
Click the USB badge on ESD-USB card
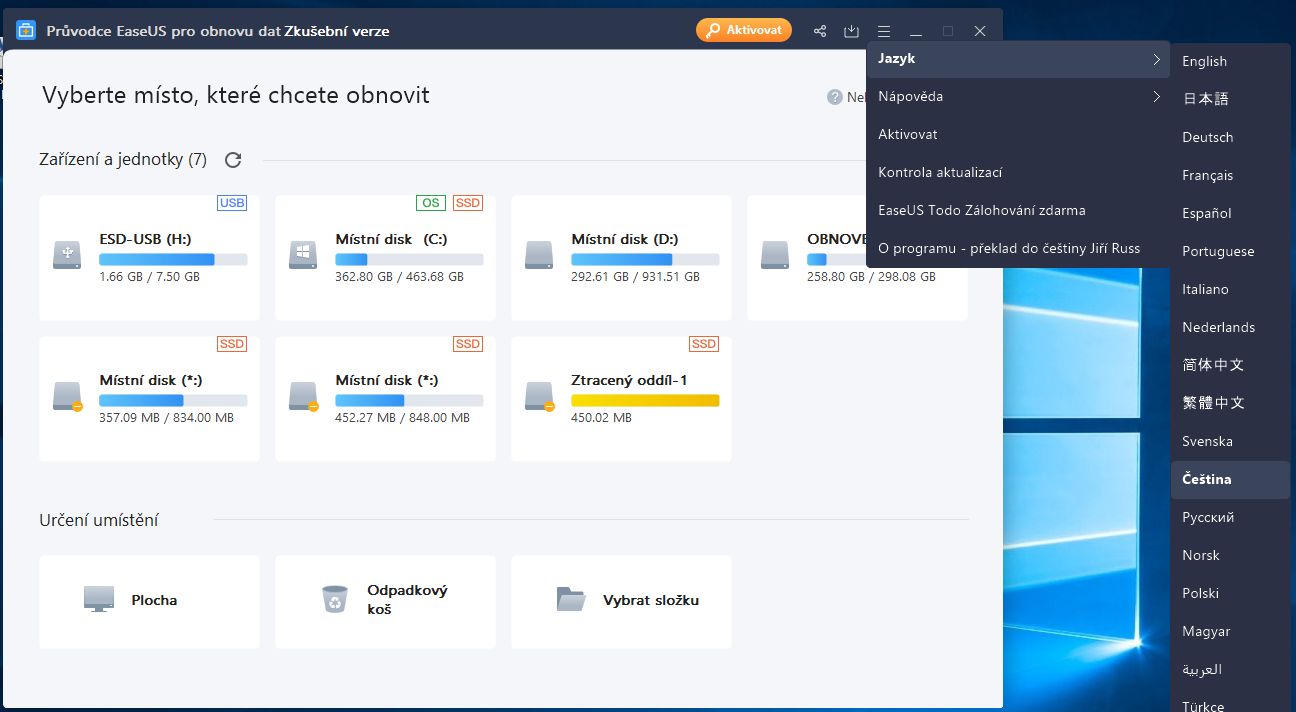pyautogui.click(x=232, y=203)
